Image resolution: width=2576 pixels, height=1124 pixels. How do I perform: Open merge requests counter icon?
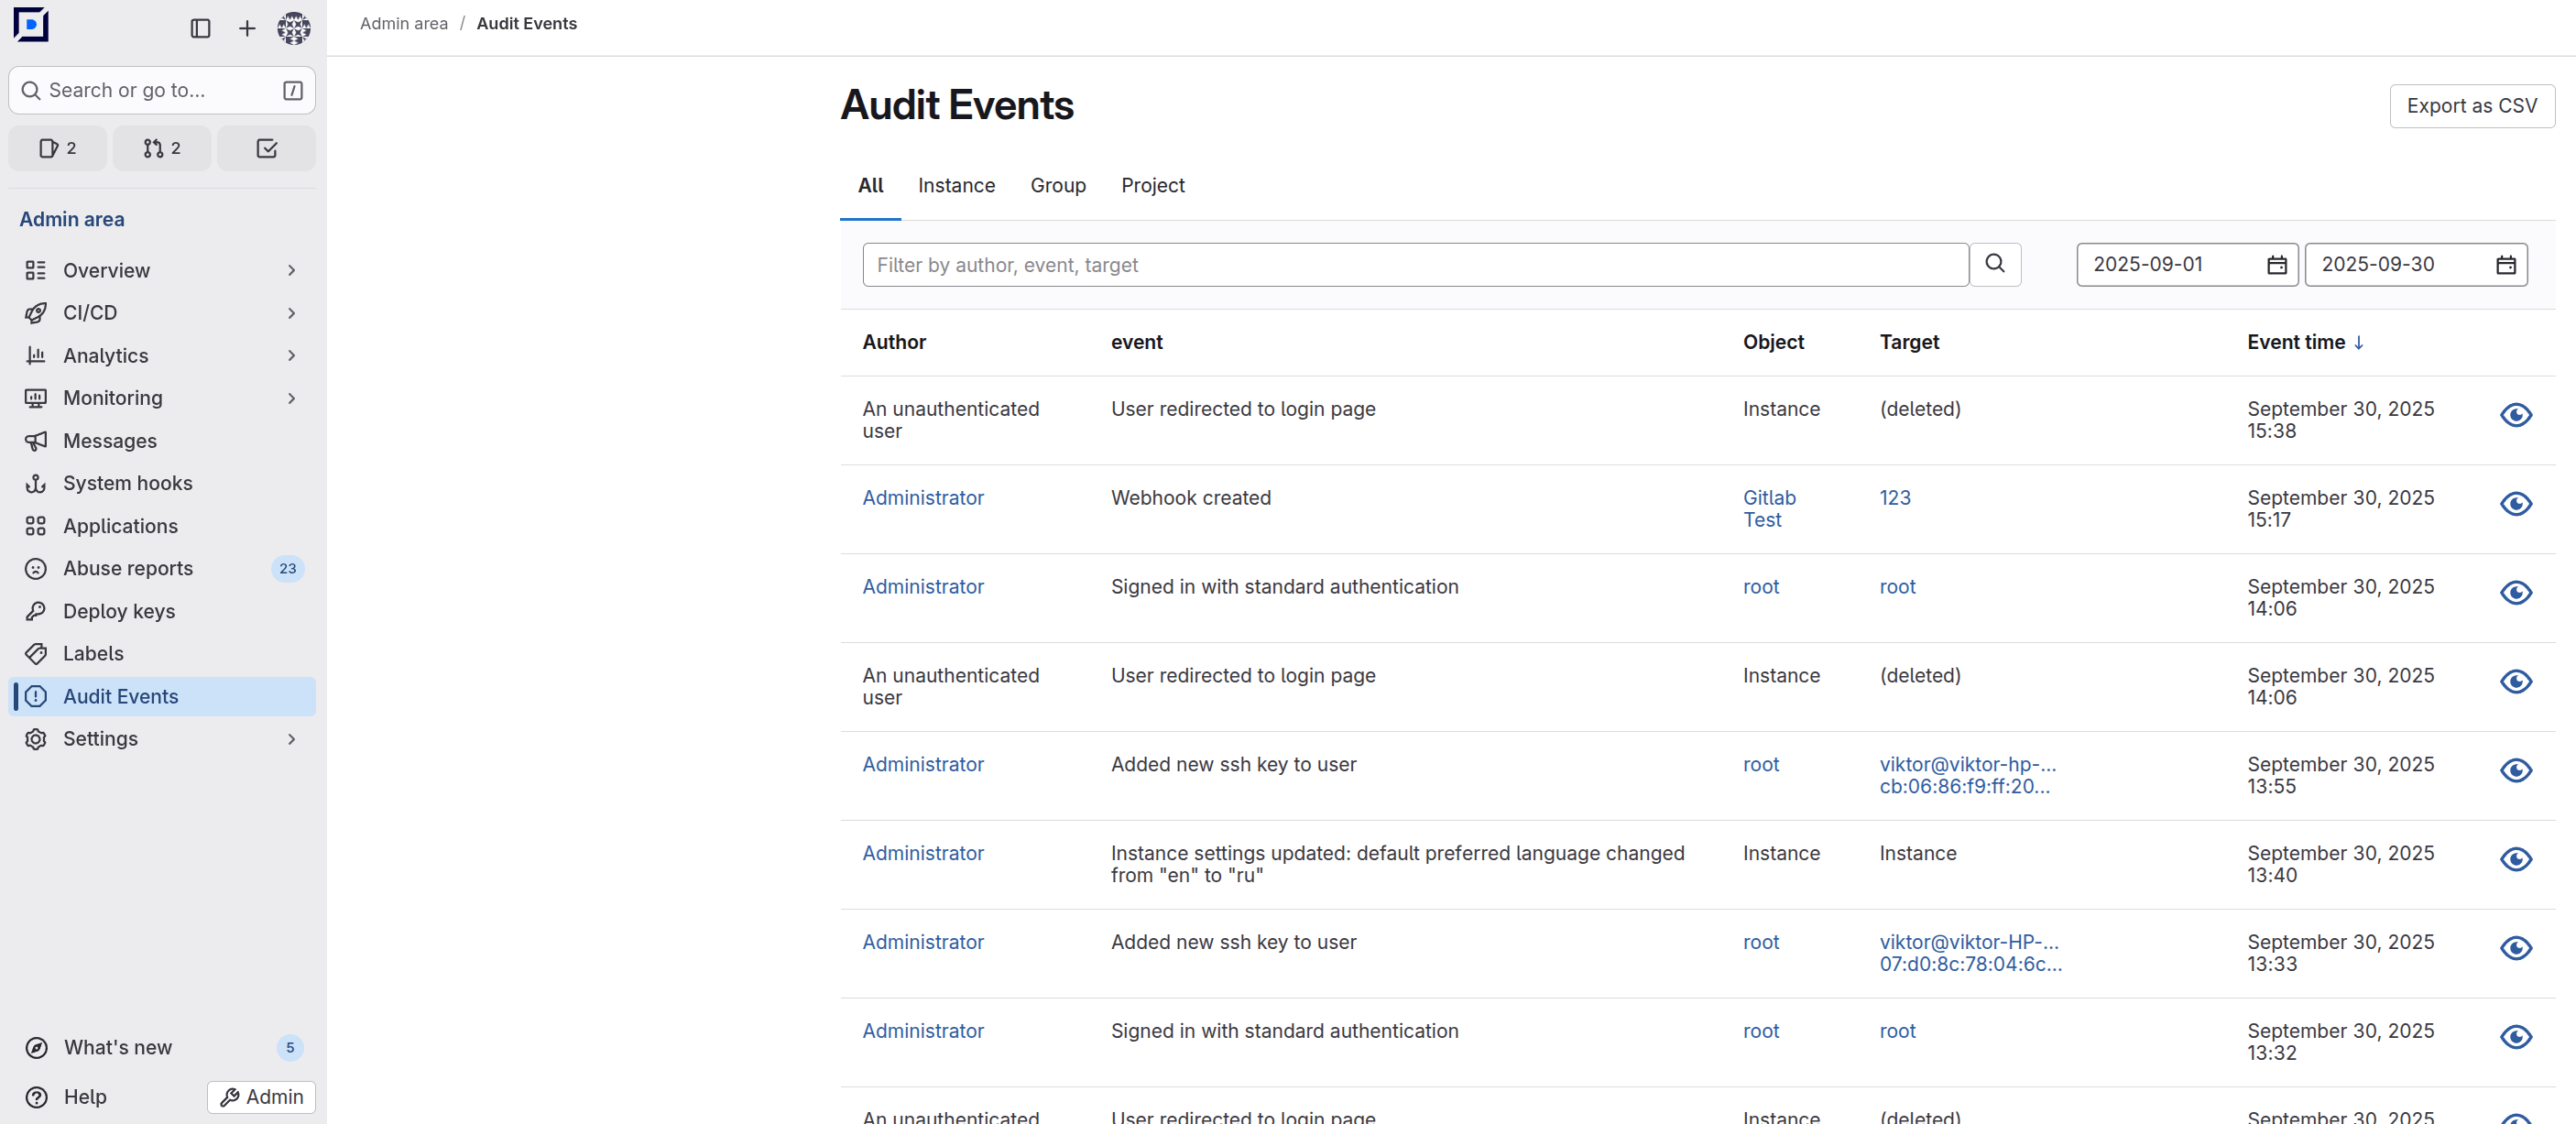click(162, 148)
